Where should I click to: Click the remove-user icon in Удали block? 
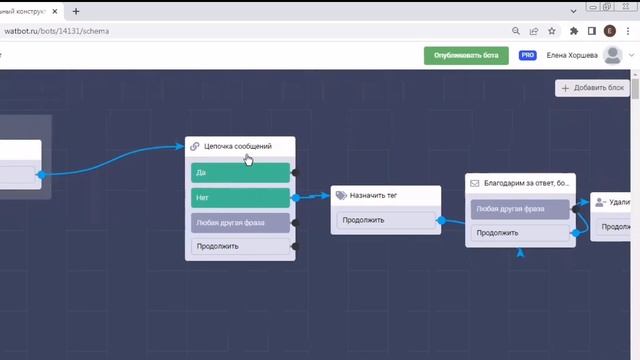coord(600,202)
